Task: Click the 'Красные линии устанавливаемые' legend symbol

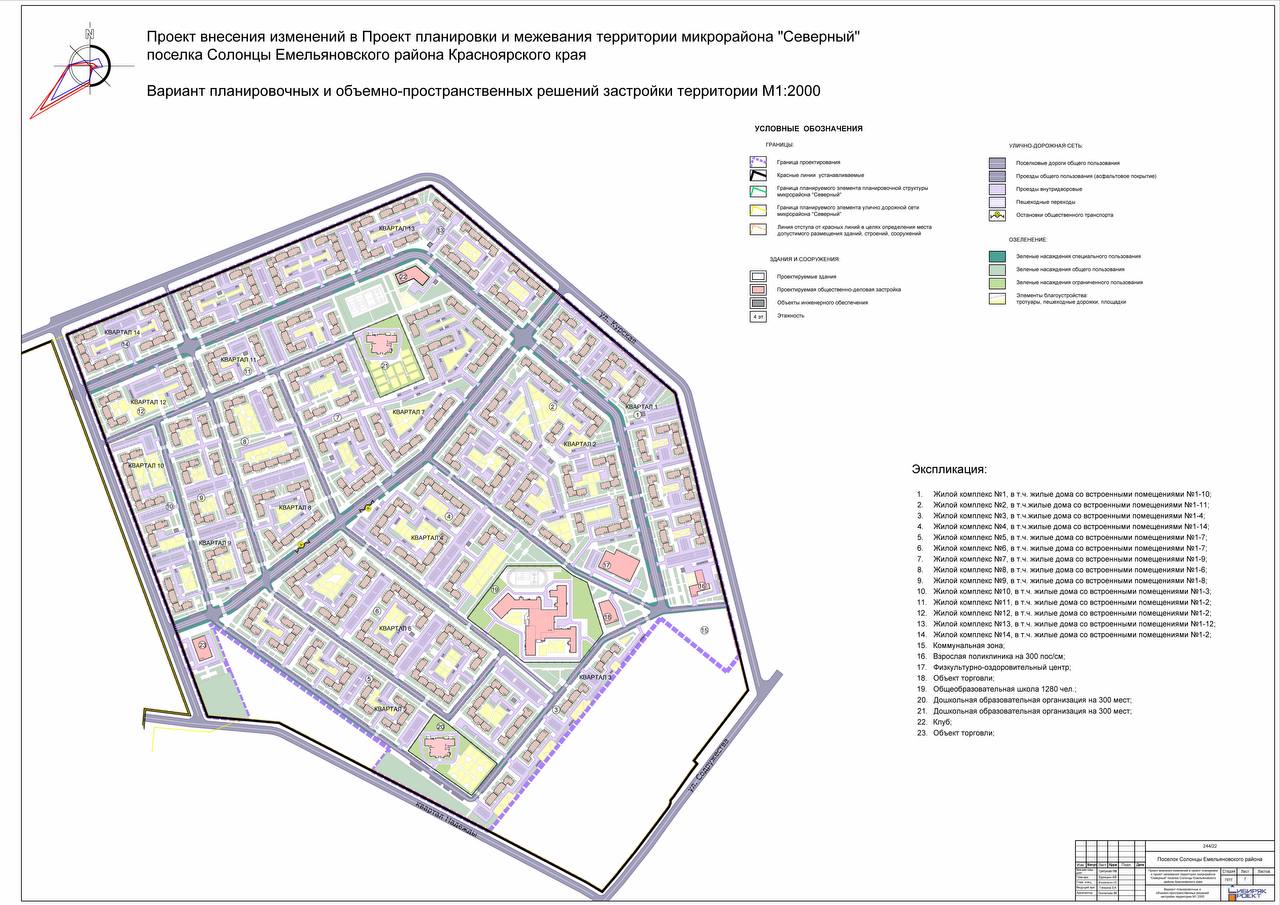Action: [x=758, y=175]
